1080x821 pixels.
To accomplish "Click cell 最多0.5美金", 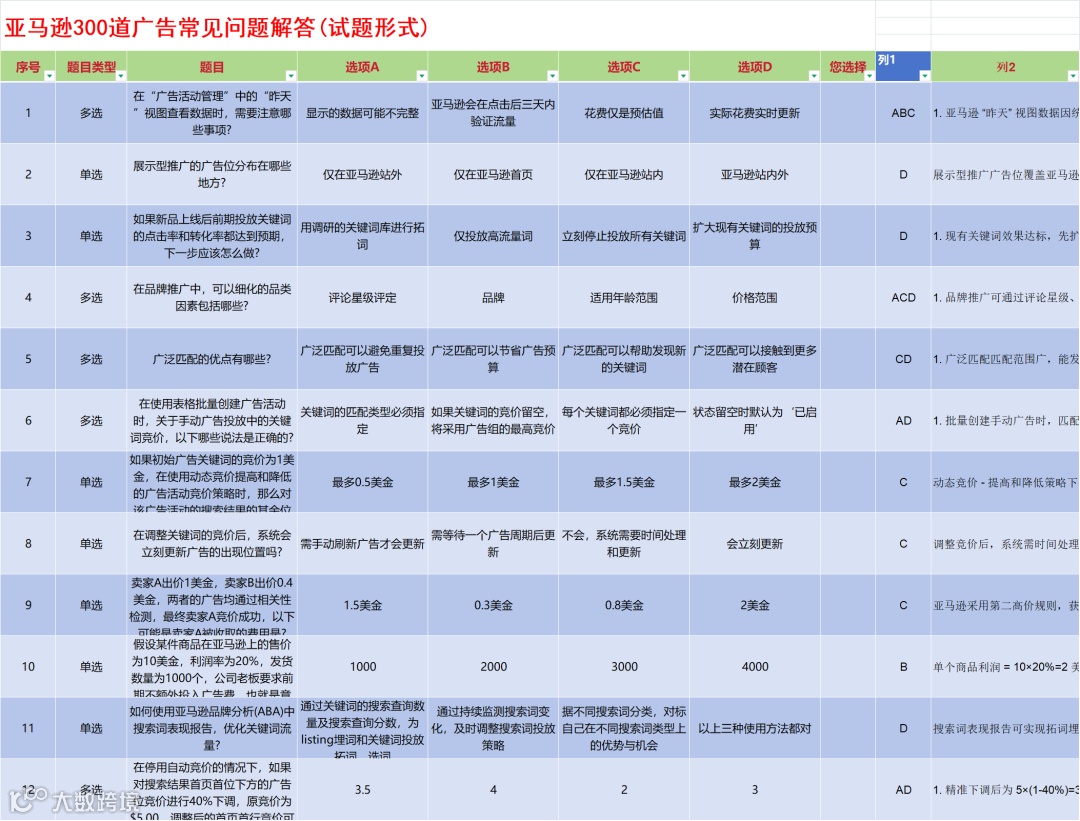I will (362, 482).
